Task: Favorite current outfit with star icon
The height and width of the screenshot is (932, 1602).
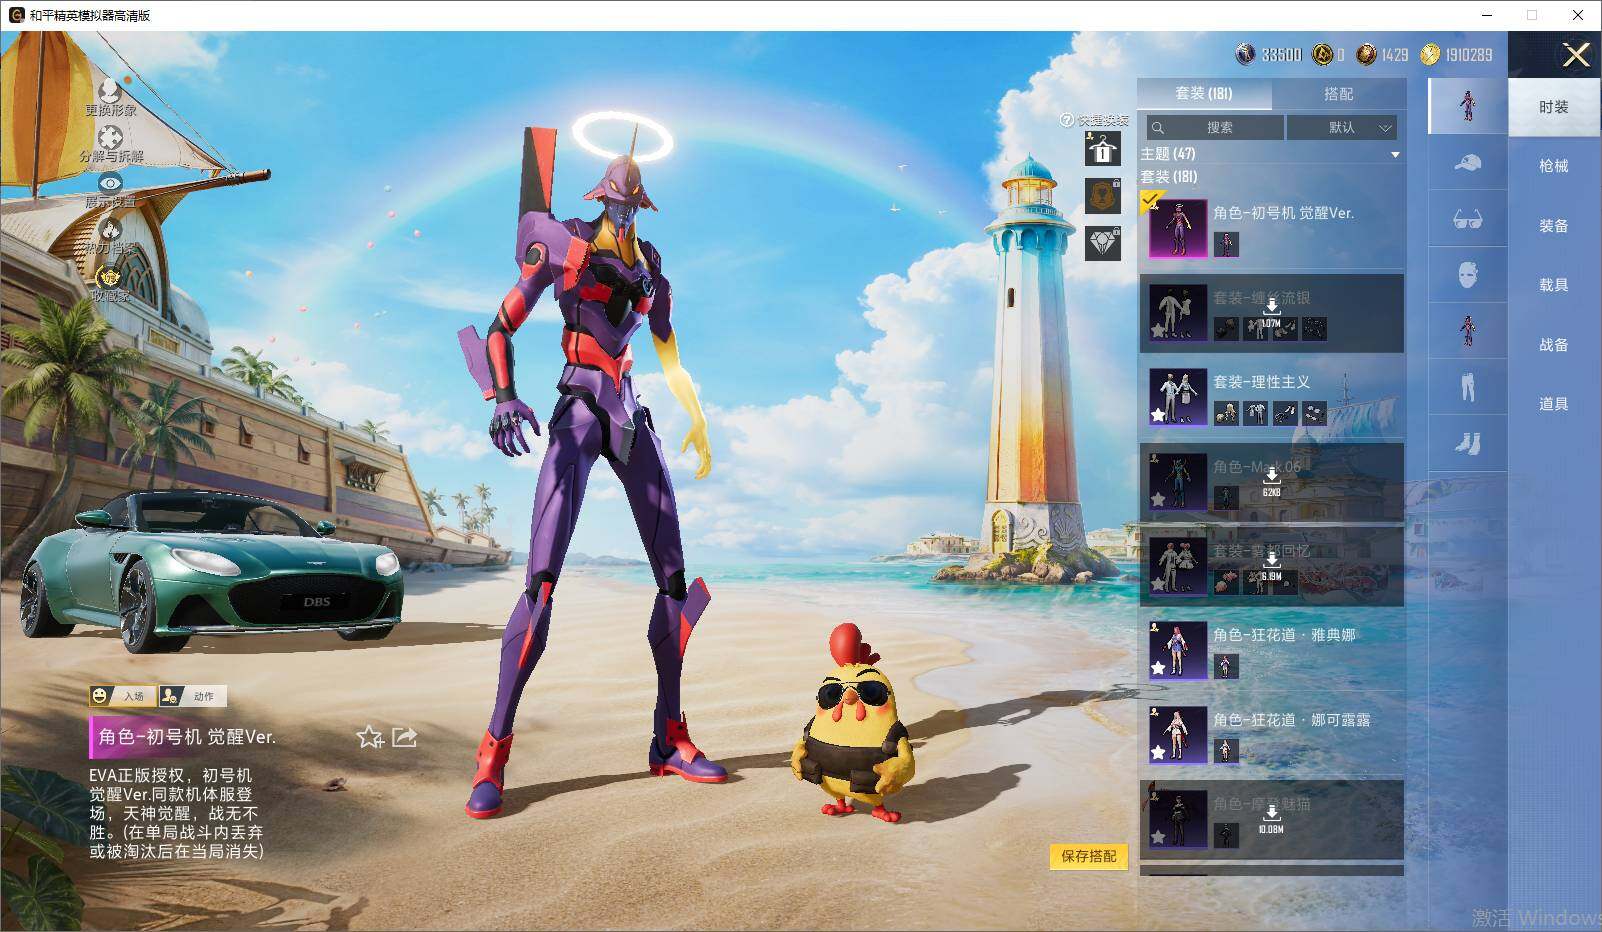Action: pos(370,738)
